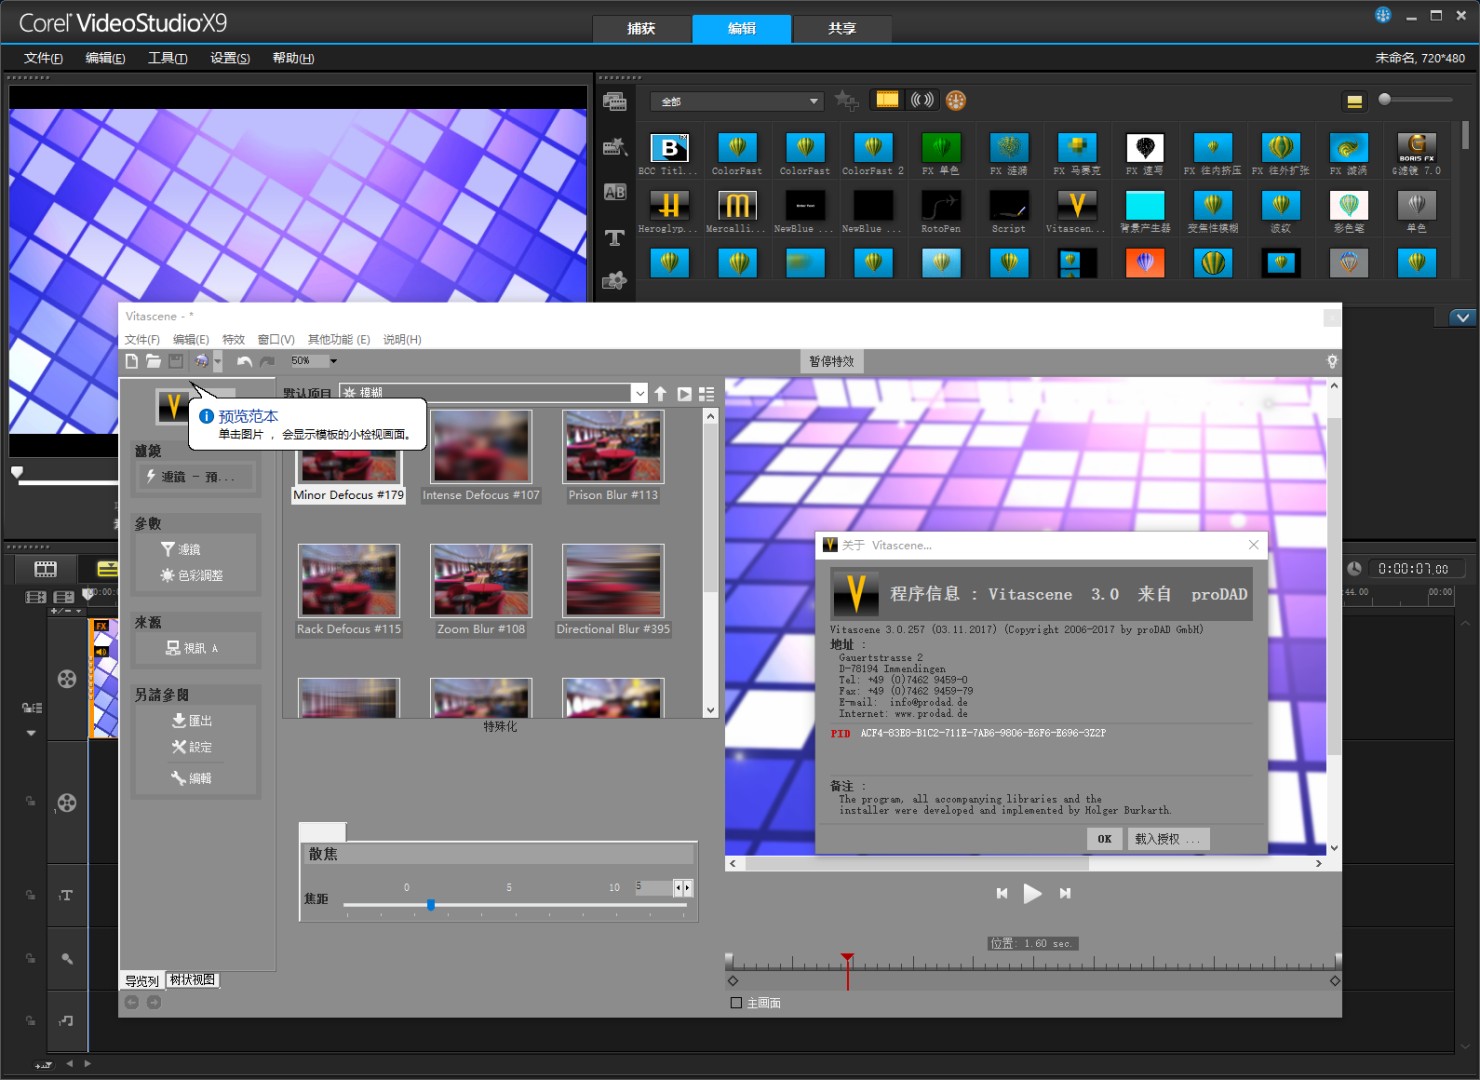The image size is (1480, 1080).
Task: Expand the track manager triangle in timeline
Action: tap(31, 733)
